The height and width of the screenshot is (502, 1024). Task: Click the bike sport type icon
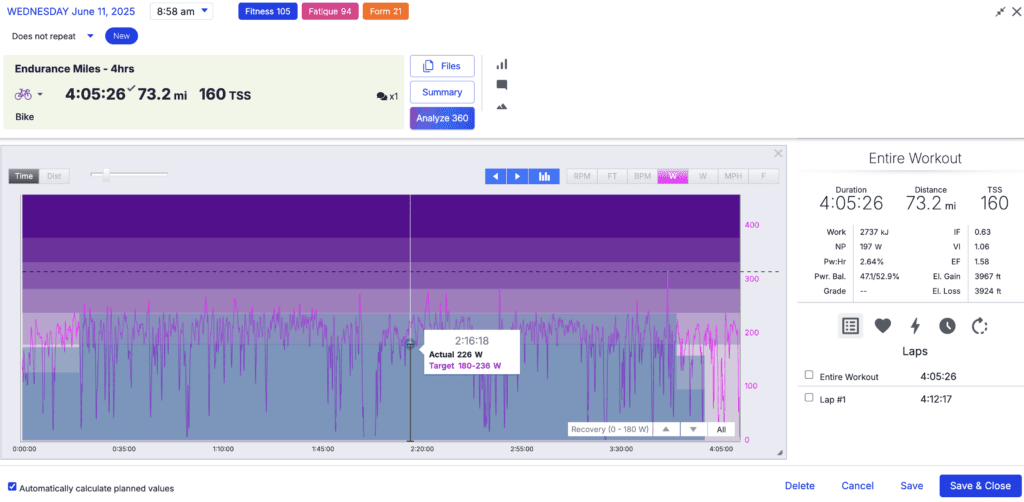23,95
